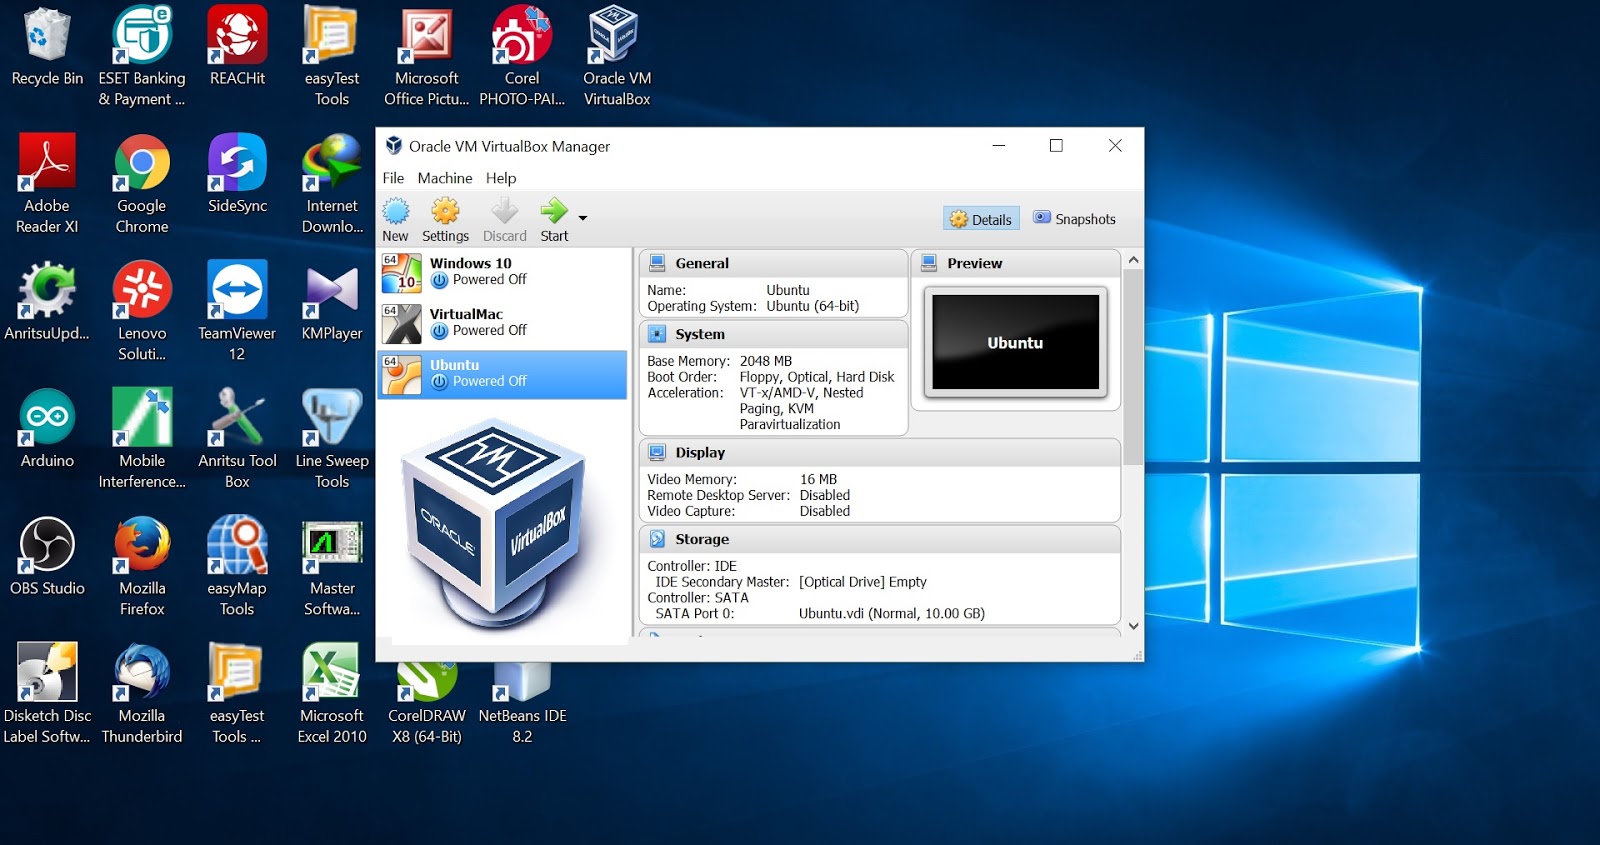Click the '16 MB' video memory value
This screenshot has width=1600, height=845.
(818, 480)
